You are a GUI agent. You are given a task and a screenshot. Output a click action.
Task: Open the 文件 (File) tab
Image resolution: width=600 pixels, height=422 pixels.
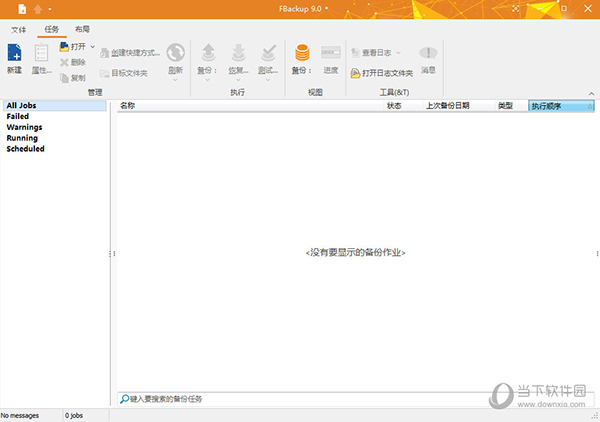coord(18,29)
